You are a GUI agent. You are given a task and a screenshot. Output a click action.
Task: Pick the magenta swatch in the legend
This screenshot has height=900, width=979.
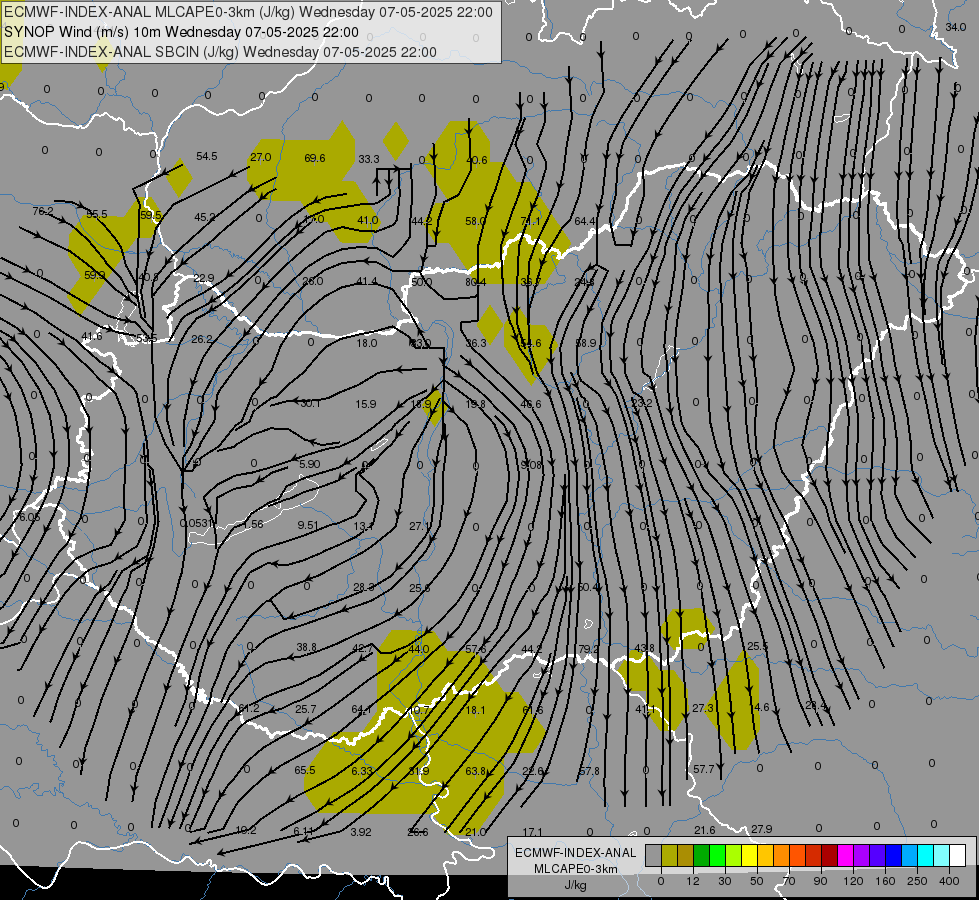click(x=845, y=855)
